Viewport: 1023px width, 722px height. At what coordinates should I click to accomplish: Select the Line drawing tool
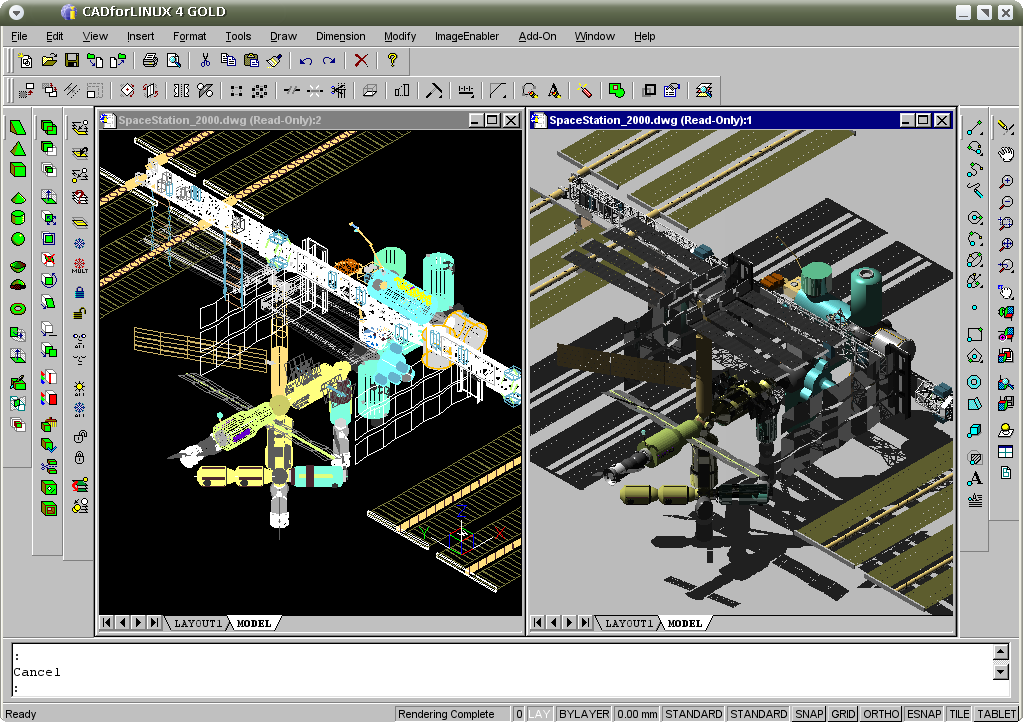tap(975, 128)
